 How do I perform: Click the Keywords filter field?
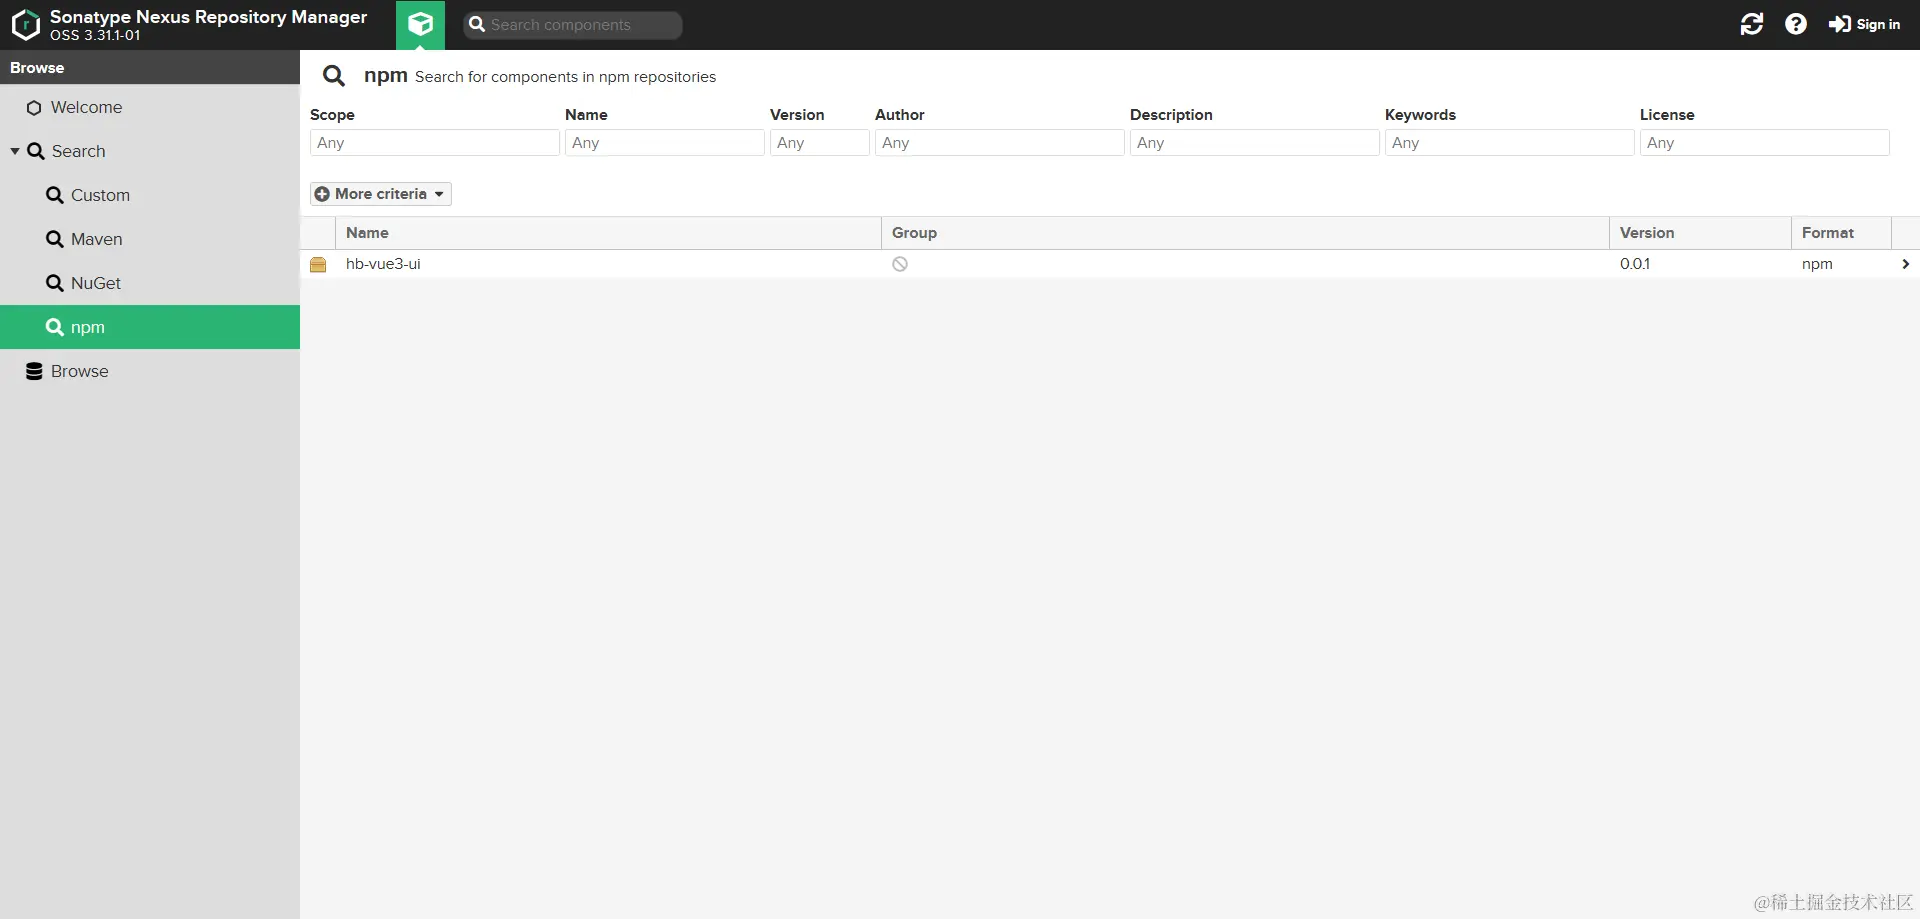(1510, 143)
